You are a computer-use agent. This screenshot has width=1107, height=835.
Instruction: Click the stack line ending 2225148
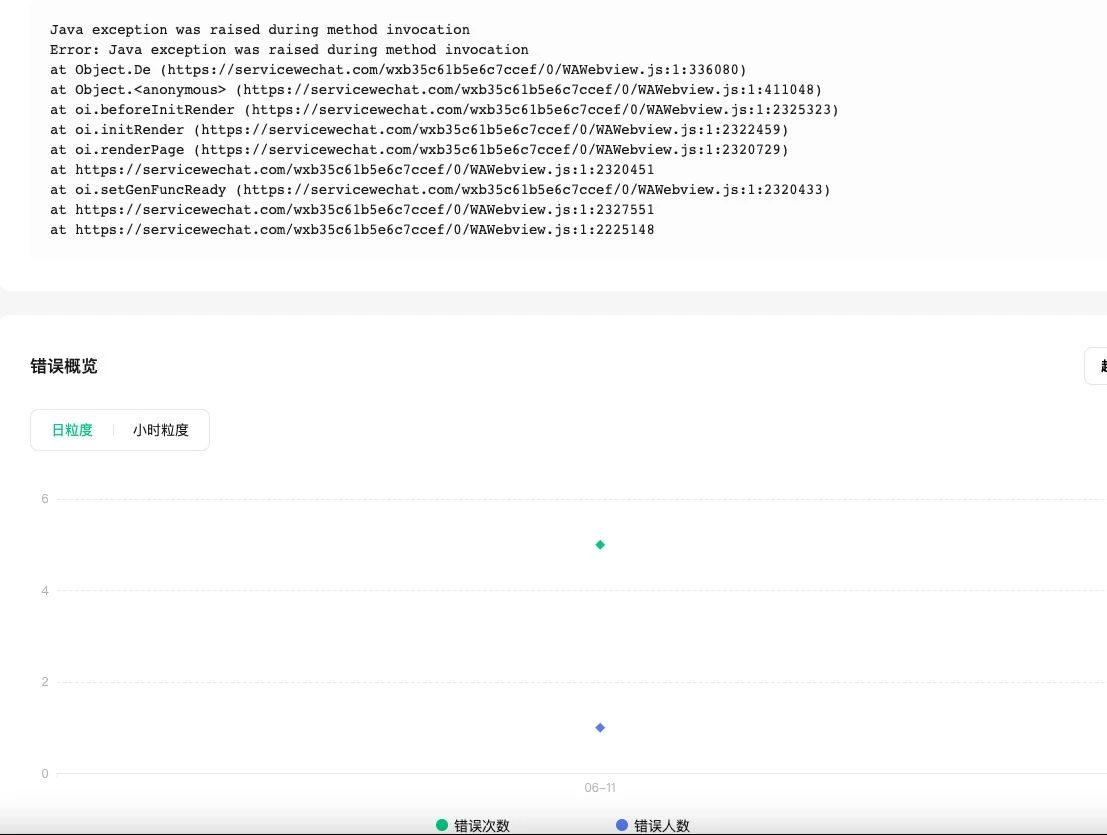352,229
